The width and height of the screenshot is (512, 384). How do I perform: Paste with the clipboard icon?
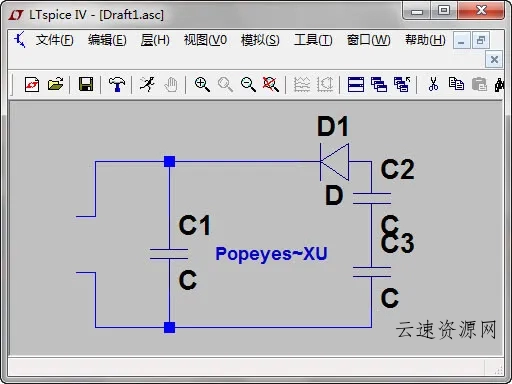(x=479, y=84)
